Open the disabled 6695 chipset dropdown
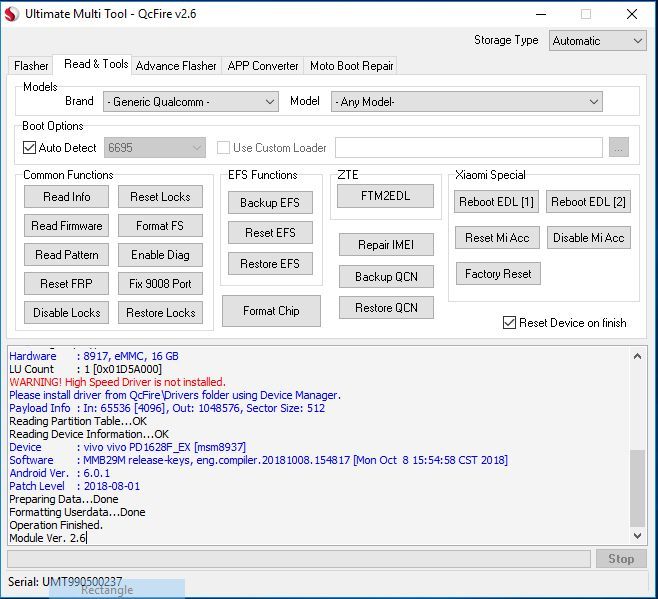 (155, 148)
